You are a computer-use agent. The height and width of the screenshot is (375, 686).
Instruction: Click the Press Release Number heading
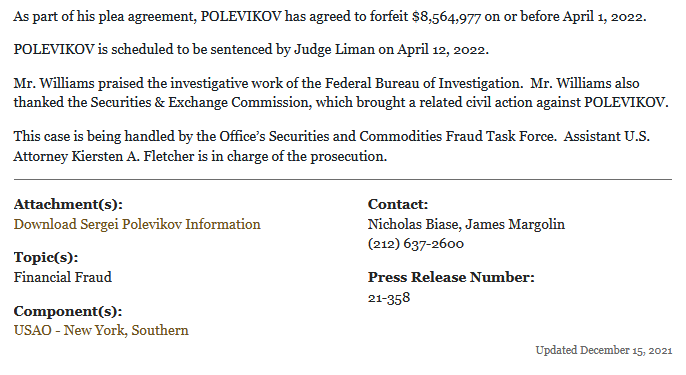coord(451,277)
